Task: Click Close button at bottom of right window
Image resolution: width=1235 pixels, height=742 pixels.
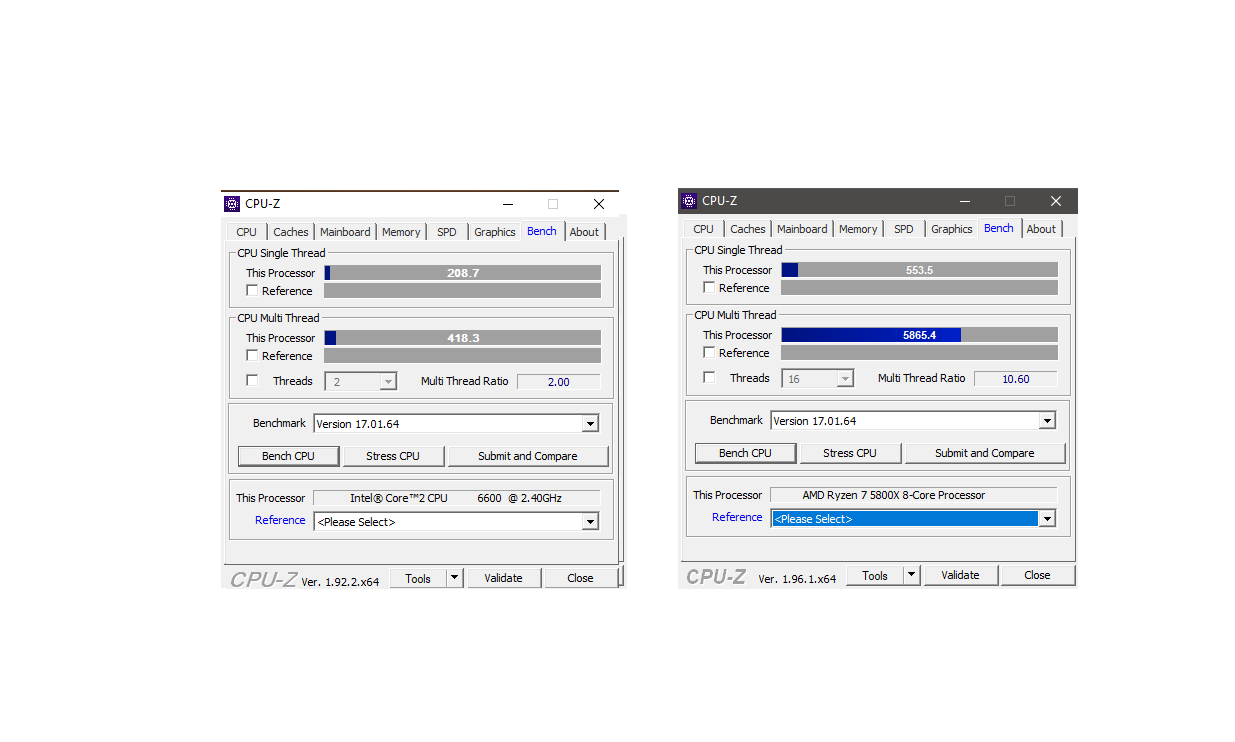Action: [1037, 575]
